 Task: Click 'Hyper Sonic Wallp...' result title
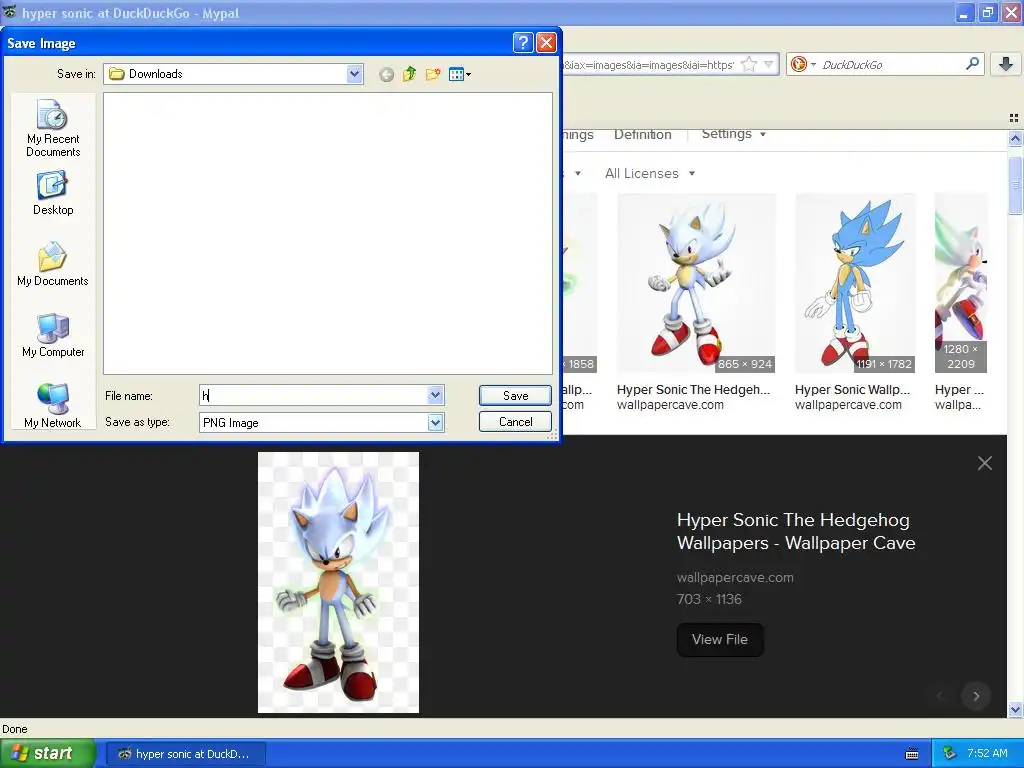(852, 390)
